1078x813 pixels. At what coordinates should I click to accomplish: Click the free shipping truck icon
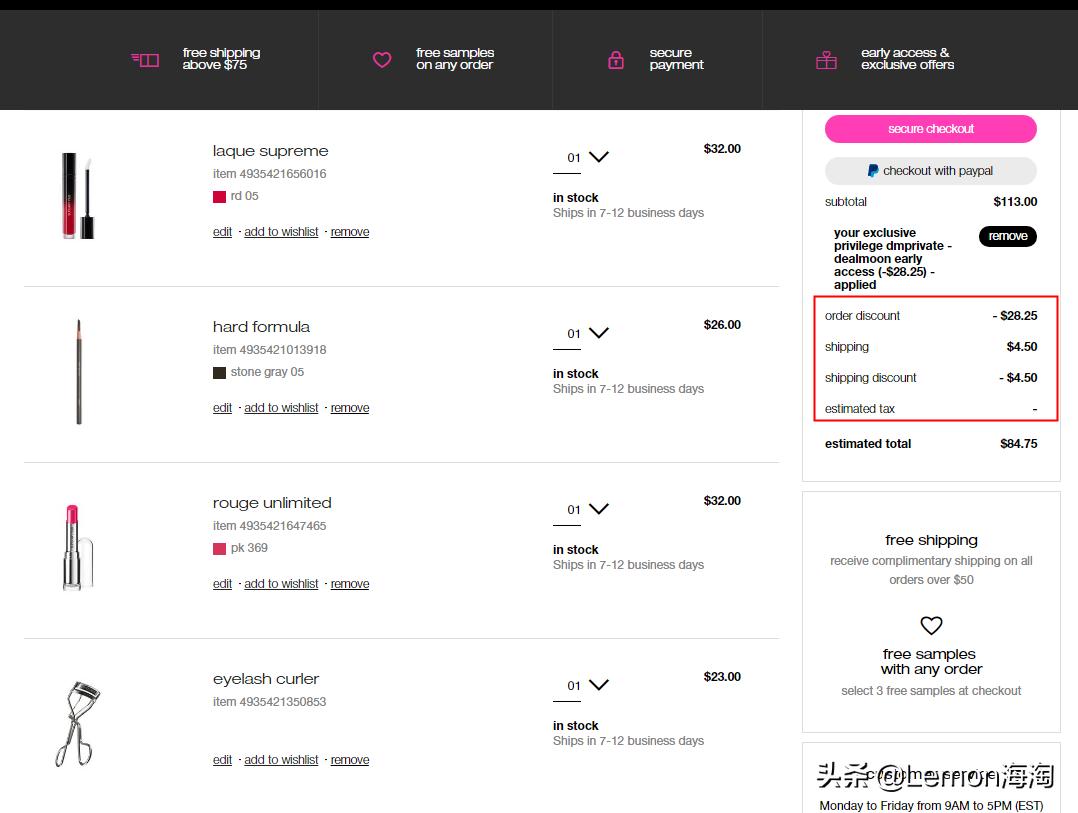[145, 60]
